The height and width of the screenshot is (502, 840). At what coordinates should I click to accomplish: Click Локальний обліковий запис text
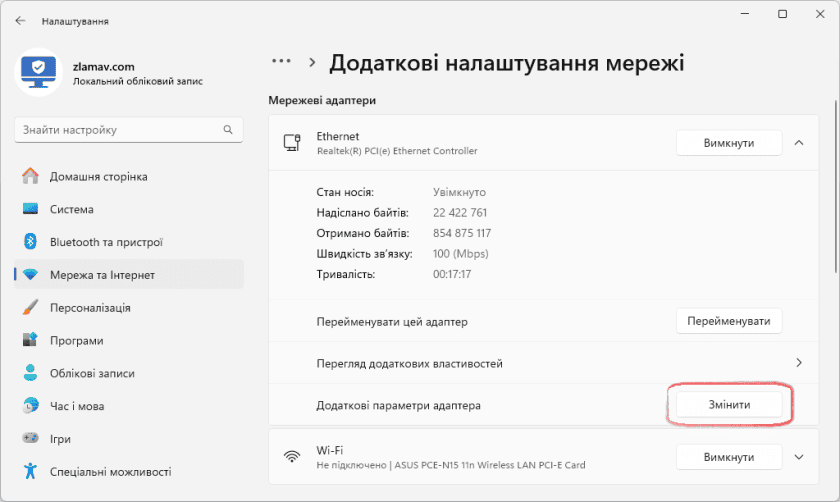(x=138, y=81)
